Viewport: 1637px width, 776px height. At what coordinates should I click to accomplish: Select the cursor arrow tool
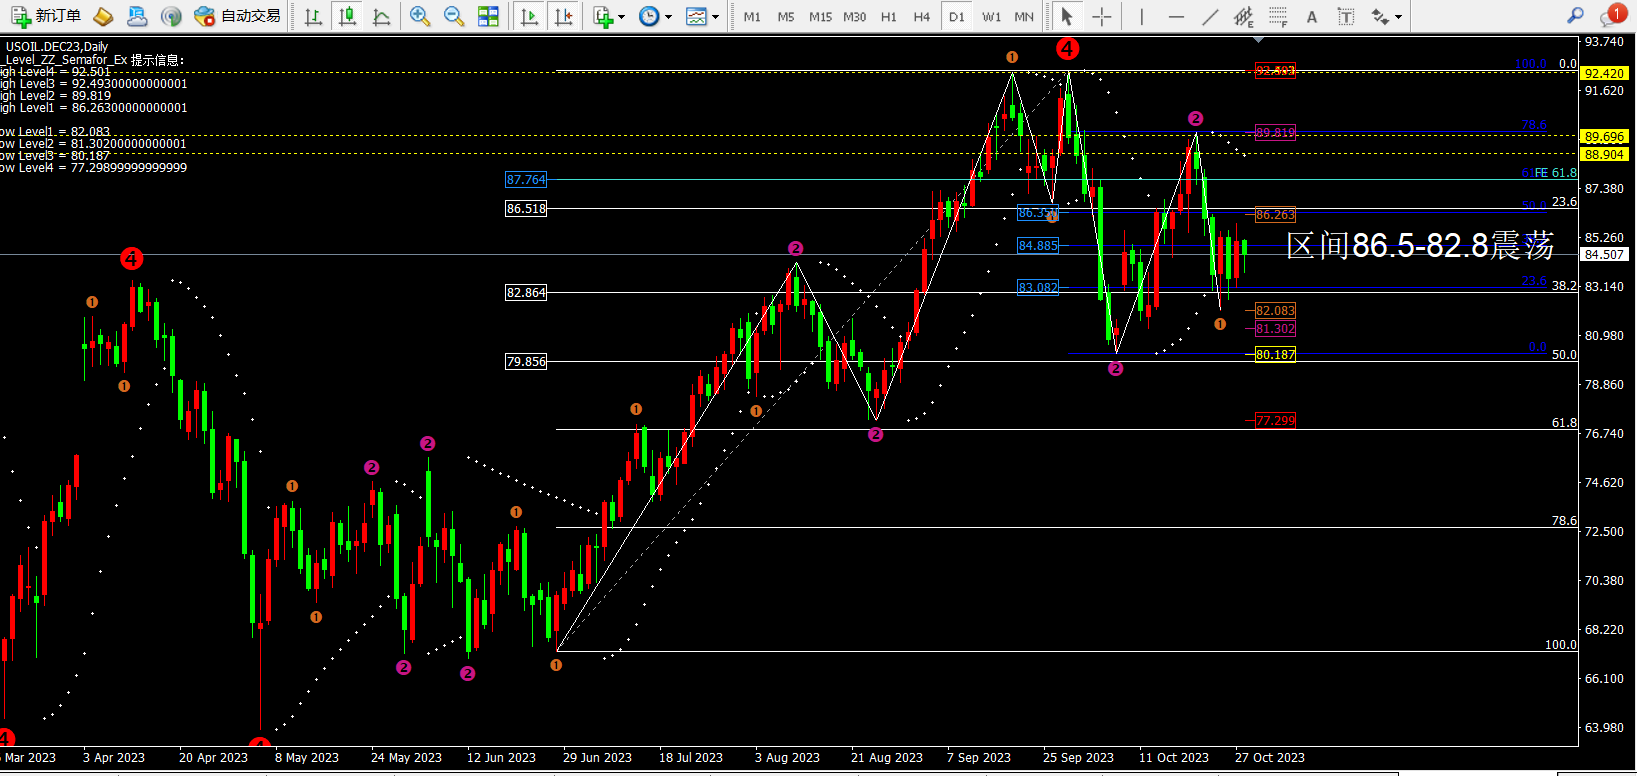pos(1067,16)
